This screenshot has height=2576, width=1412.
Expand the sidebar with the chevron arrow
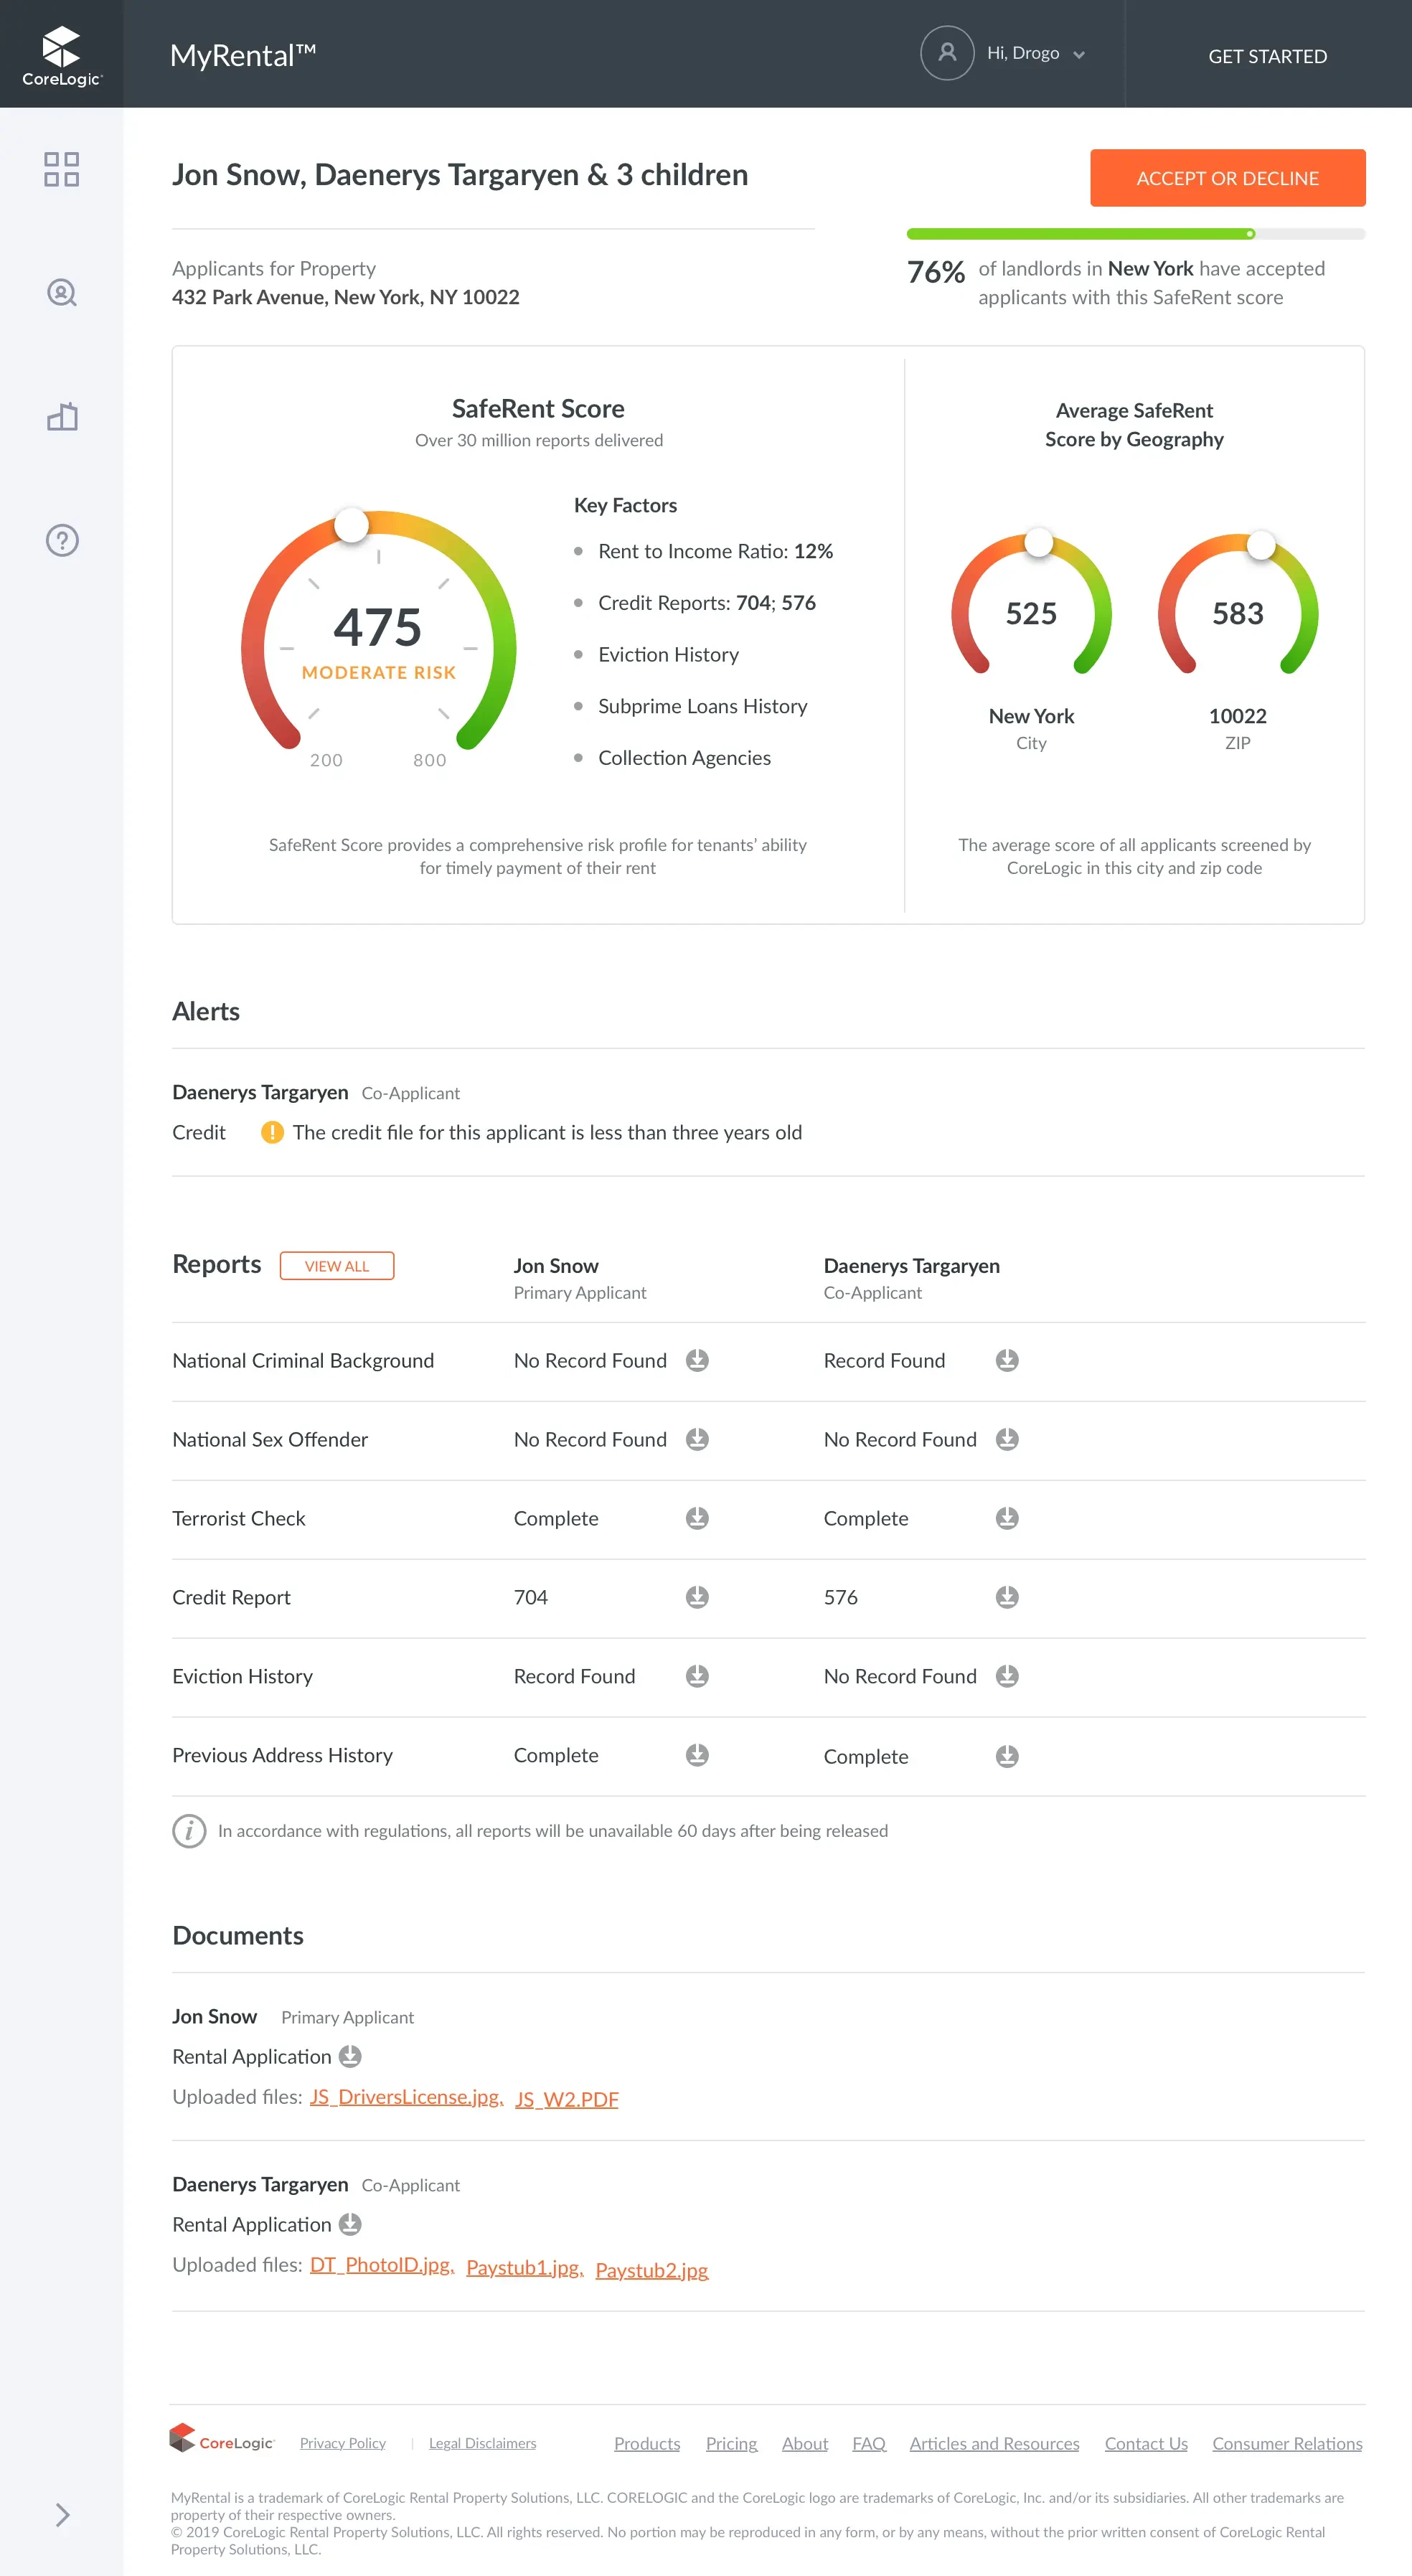pos(62,2515)
